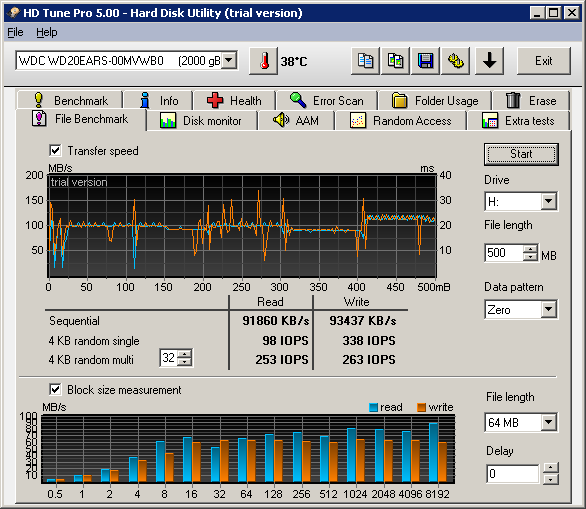This screenshot has height=509, width=586.
Task: Click the Delay input field
Action: pyautogui.click(x=513, y=473)
